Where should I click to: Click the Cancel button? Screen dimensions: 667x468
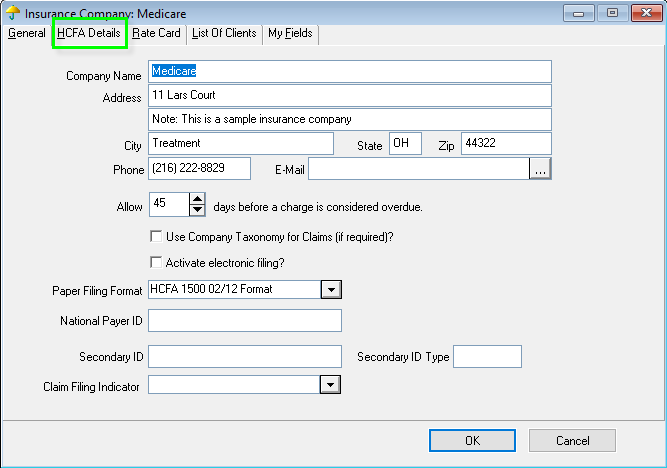[572, 440]
